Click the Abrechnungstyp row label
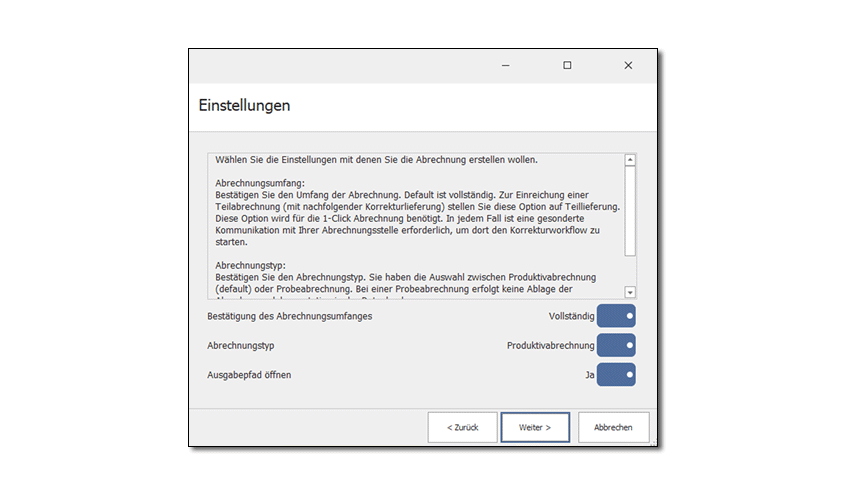The image size is (846, 494). tap(240, 345)
